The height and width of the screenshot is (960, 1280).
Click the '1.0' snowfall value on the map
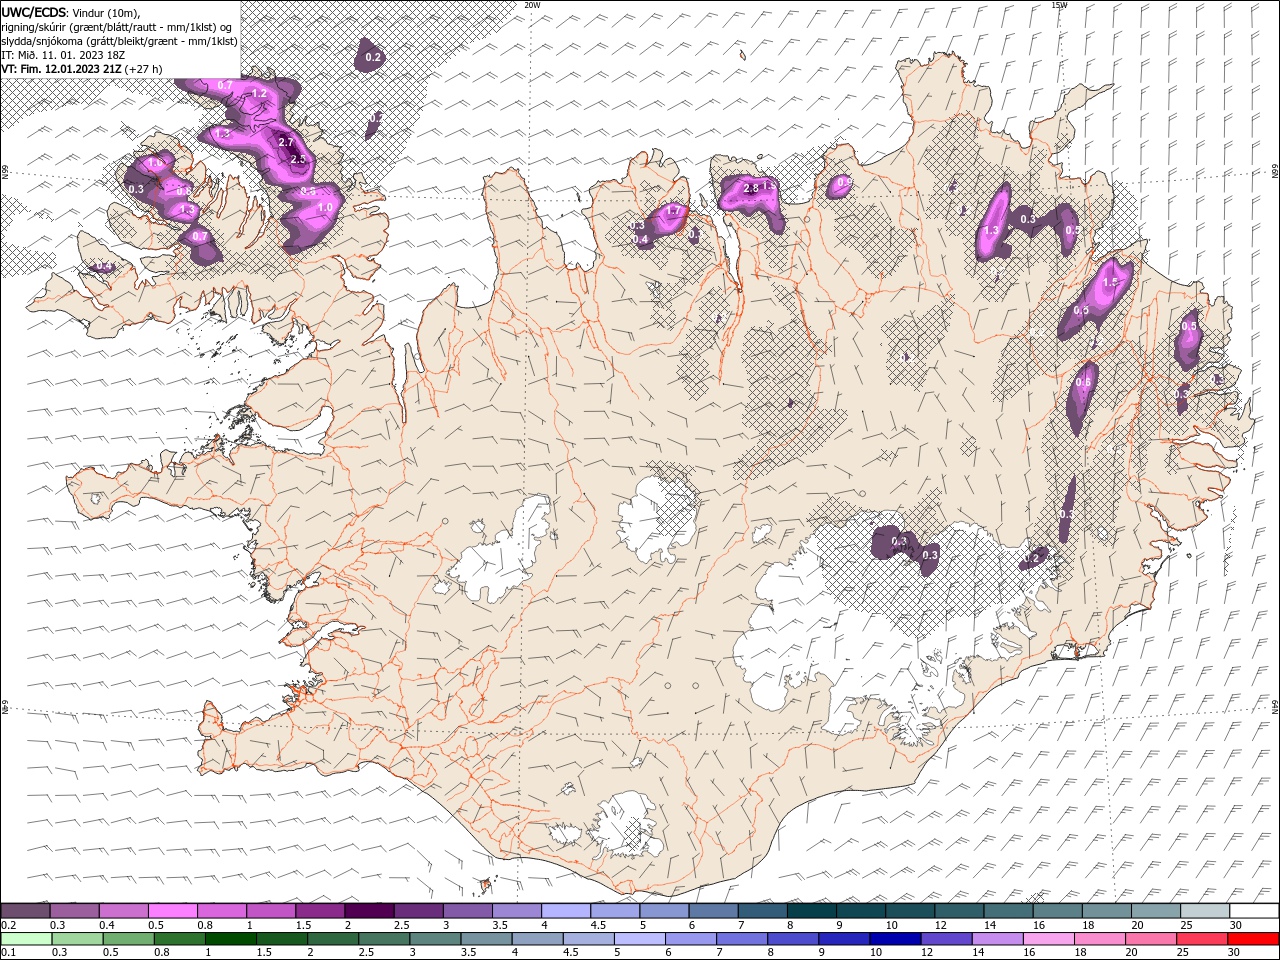pyautogui.click(x=325, y=208)
